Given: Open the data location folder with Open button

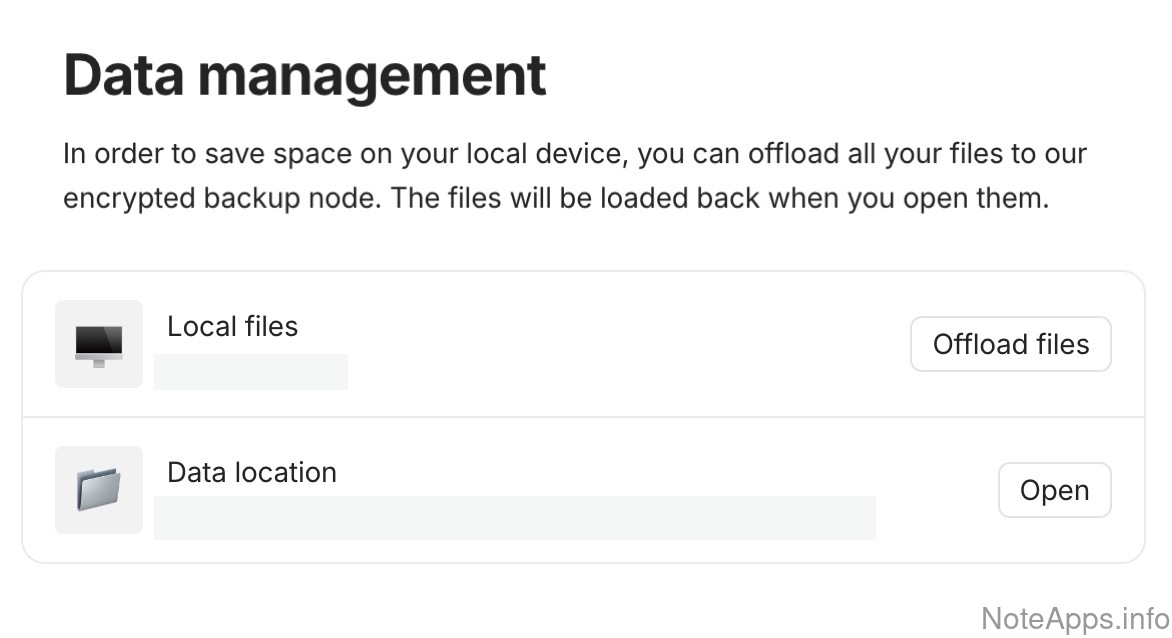Looking at the screenshot, I should [1054, 490].
